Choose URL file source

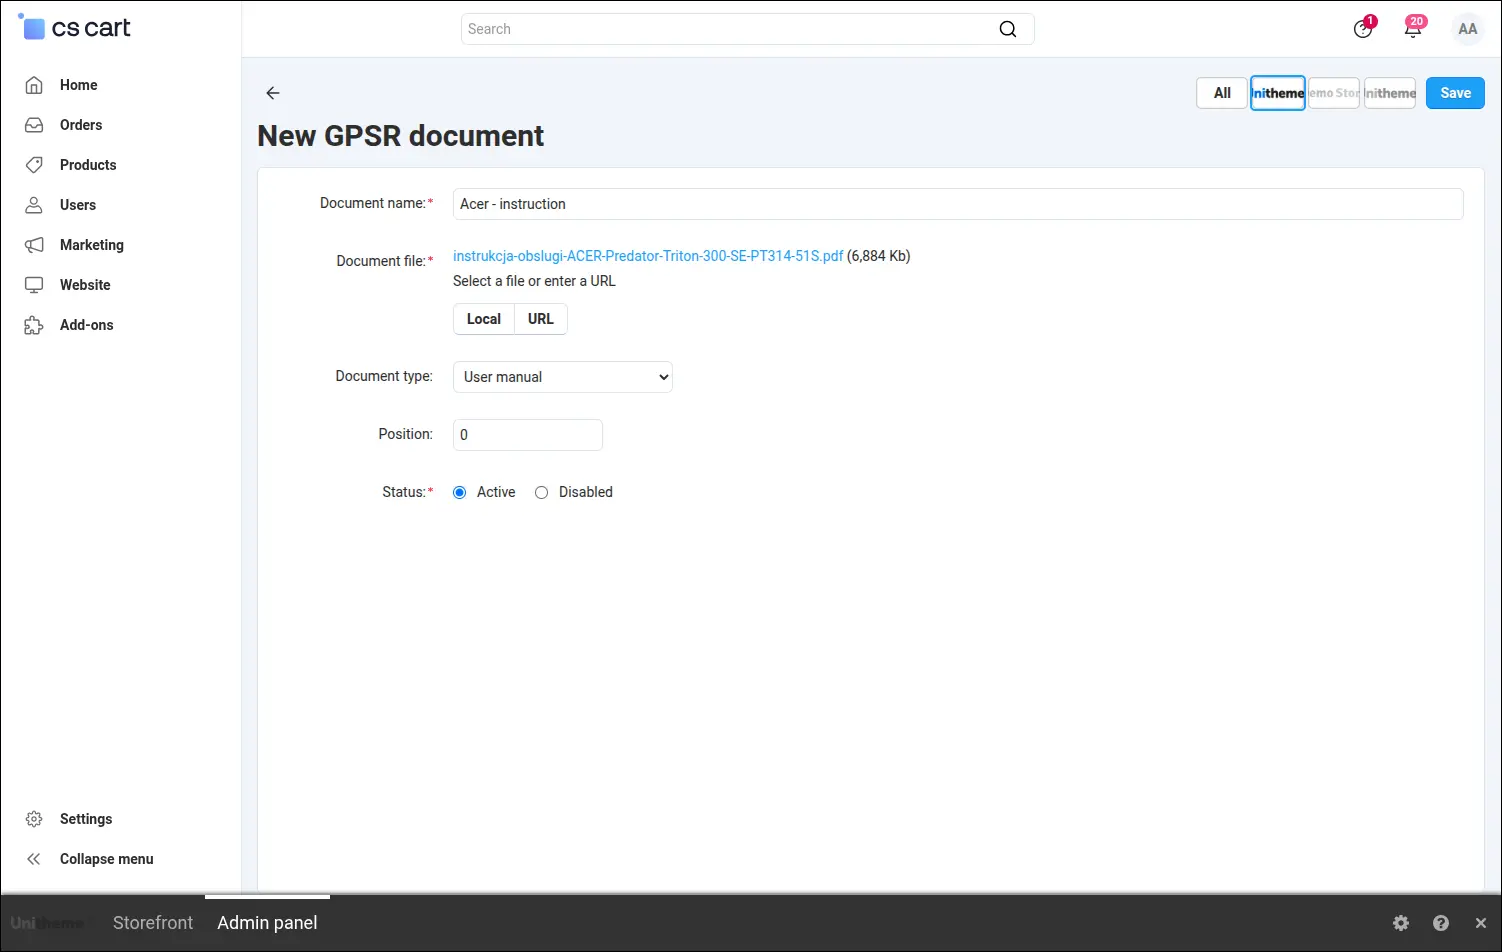coord(541,319)
